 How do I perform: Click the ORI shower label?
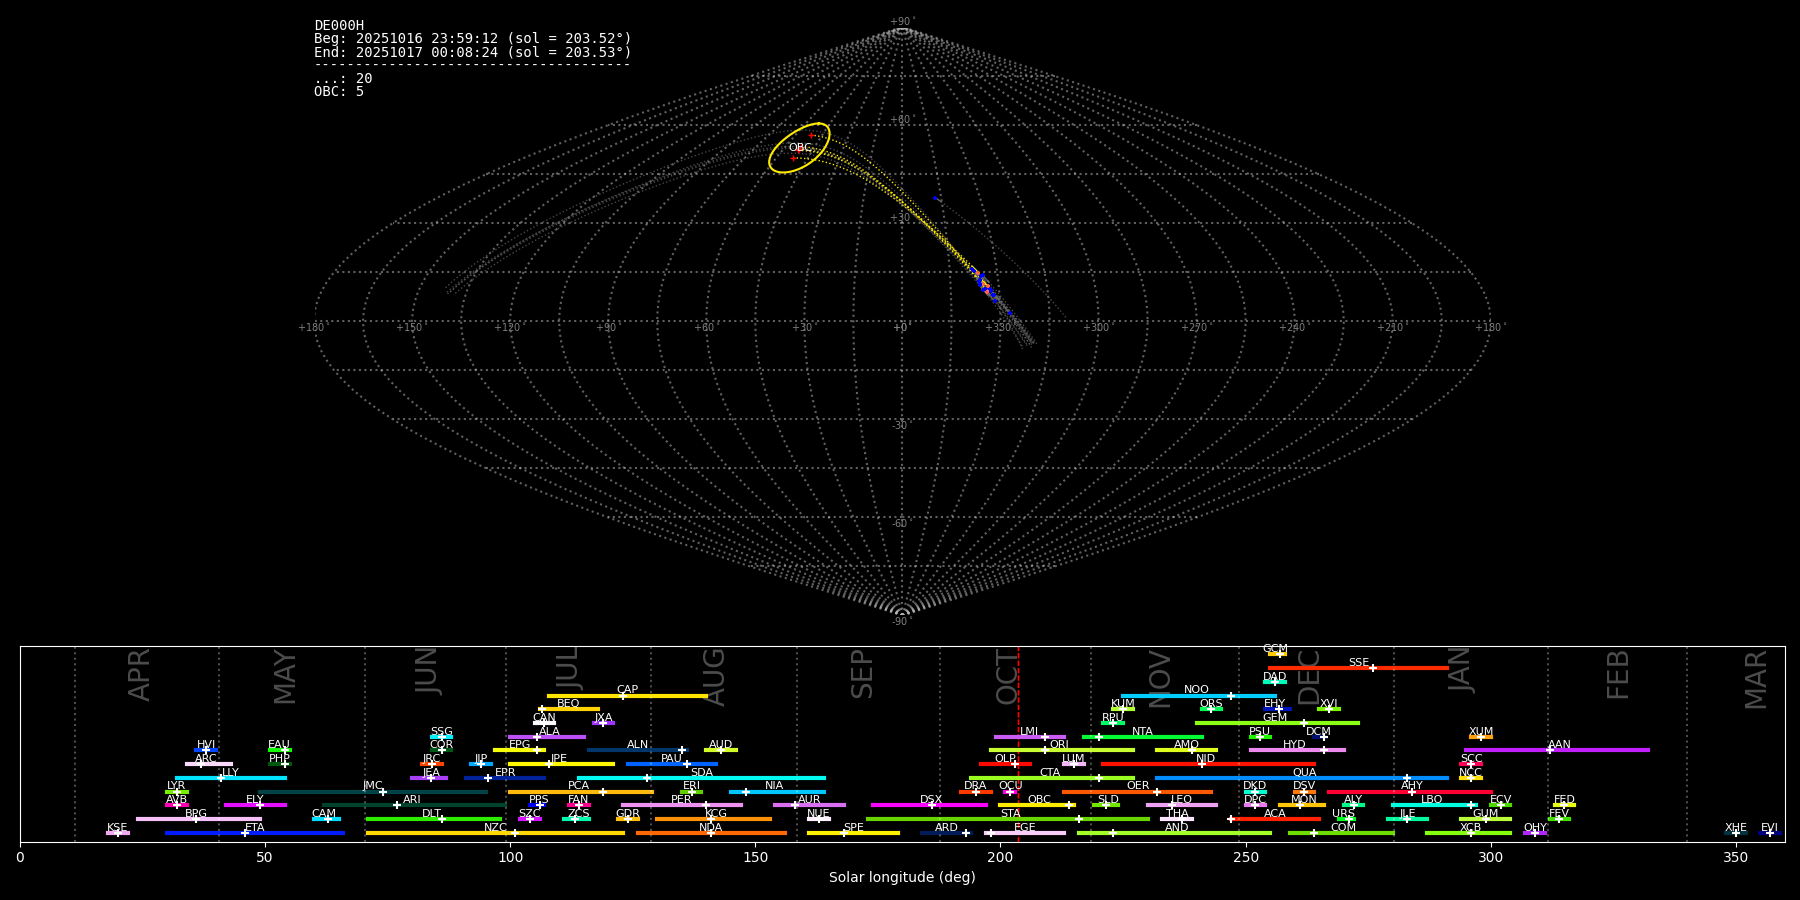tap(1059, 745)
